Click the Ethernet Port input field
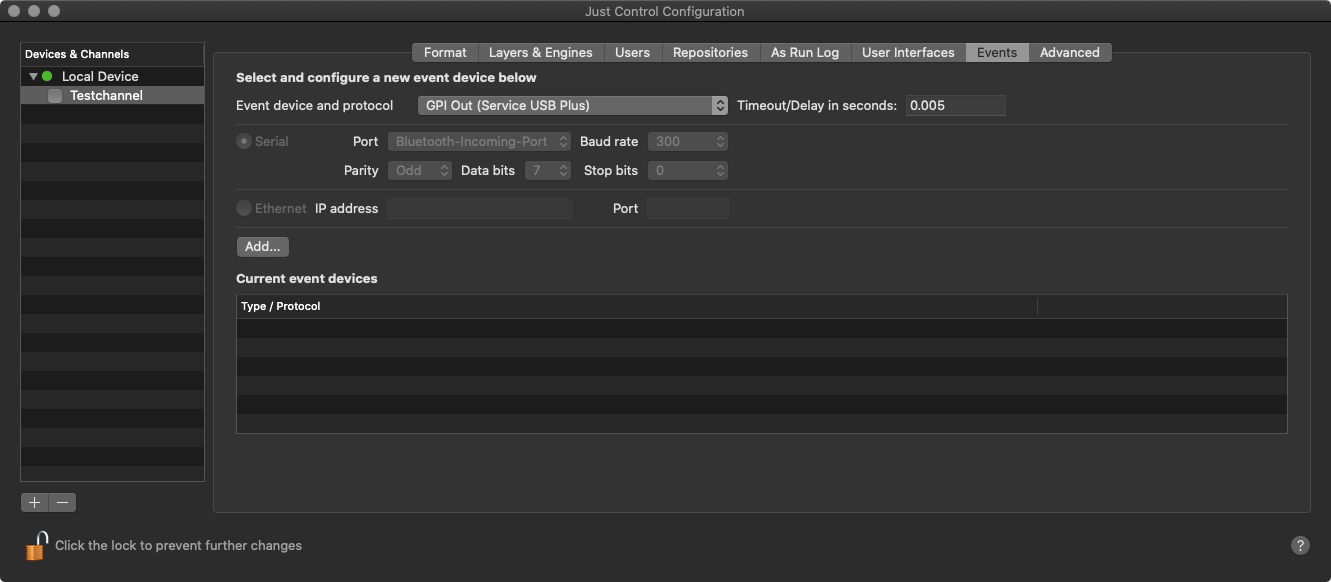Viewport: 1331px width, 582px height. [x=688, y=208]
